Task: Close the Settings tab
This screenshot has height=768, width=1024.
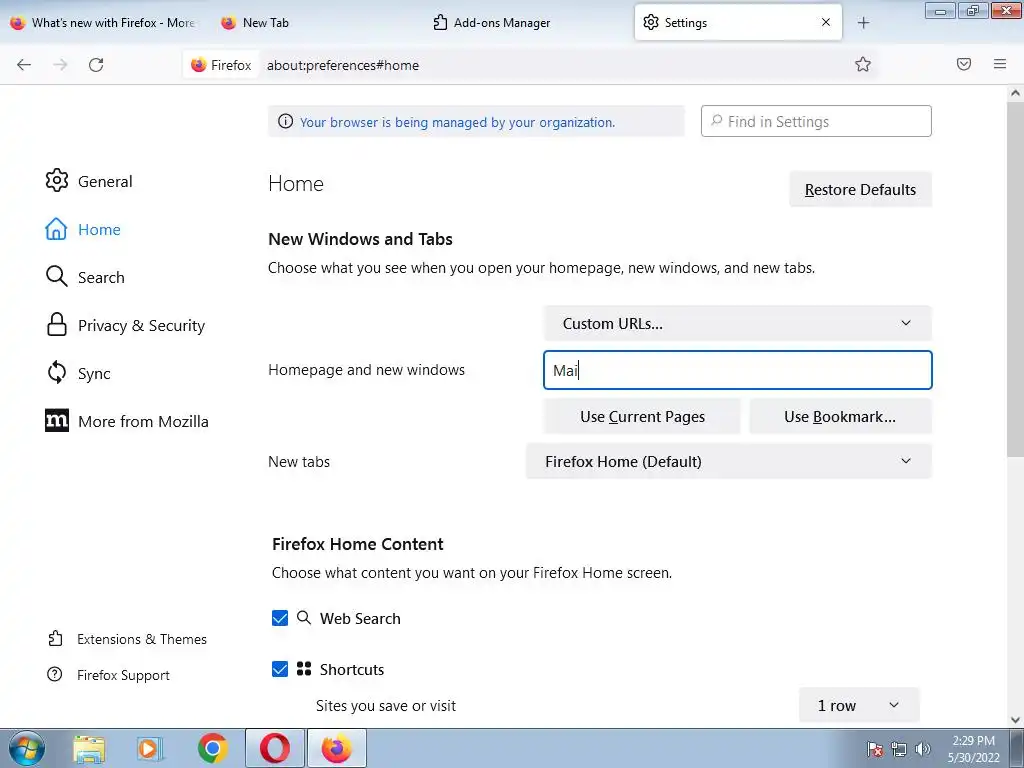Action: (x=825, y=22)
